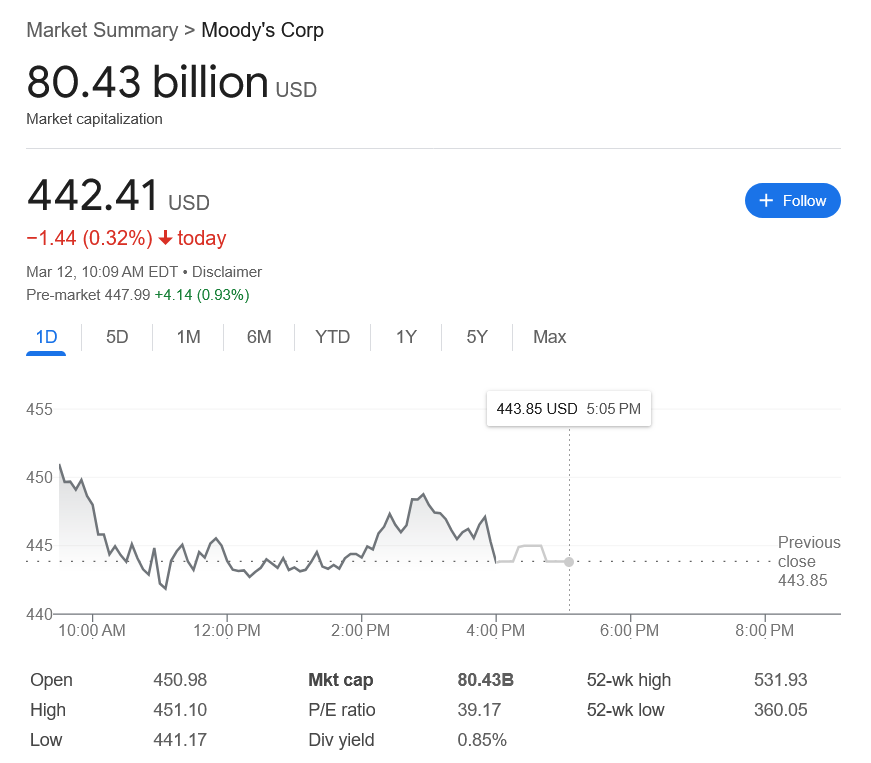Click the 443.85 USD chart tooltip
The height and width of the screenshot is (763, 871).
coord(569,409)
